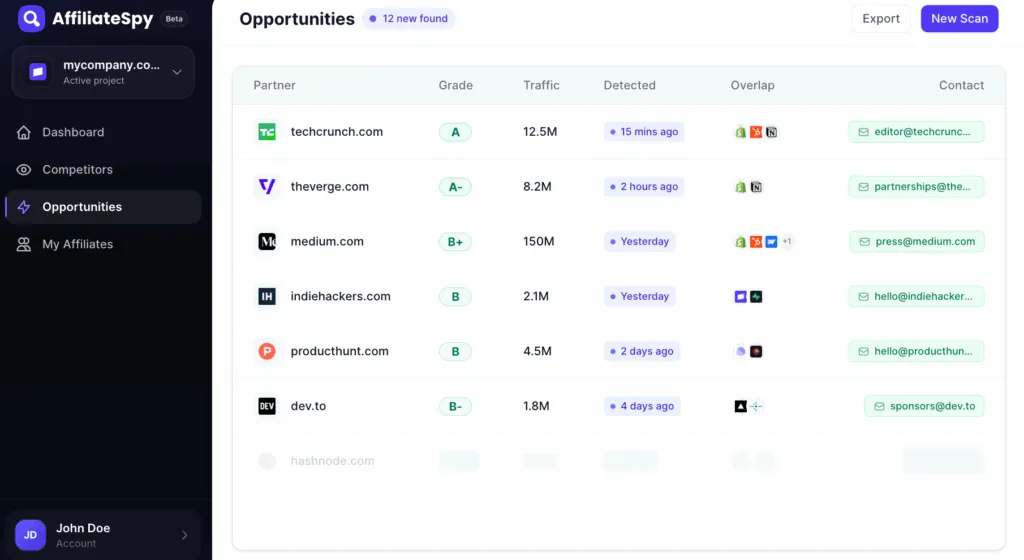Select Opportunities in the sidebar
Image resolution: width=1024 pixels, height=560 pixels.
103,207
